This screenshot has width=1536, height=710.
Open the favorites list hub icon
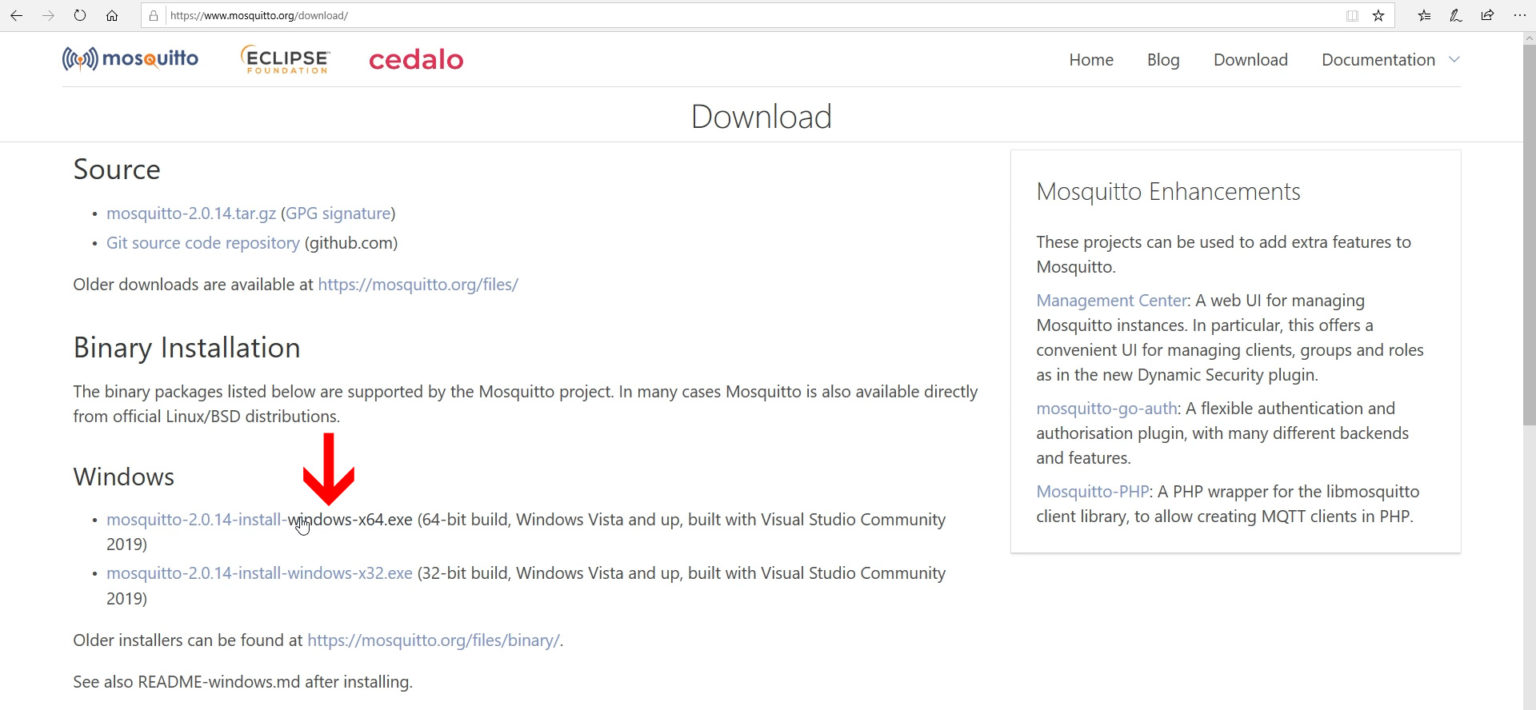(x=1424, y=16)
